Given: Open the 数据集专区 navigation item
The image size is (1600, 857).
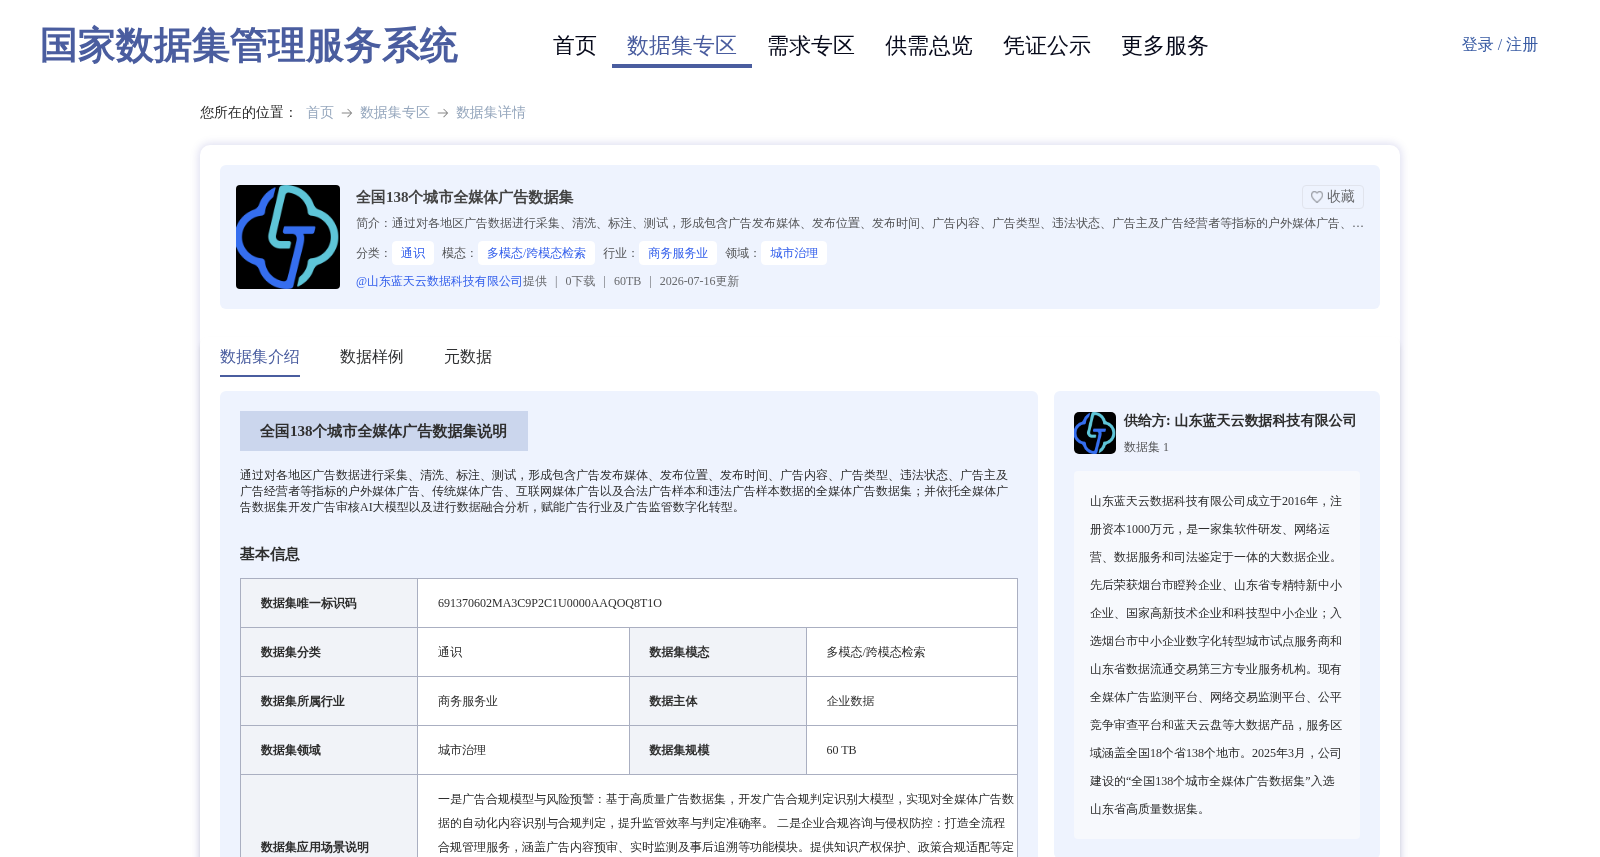Looking at the screenshot, I should click(x=682, y=46).
